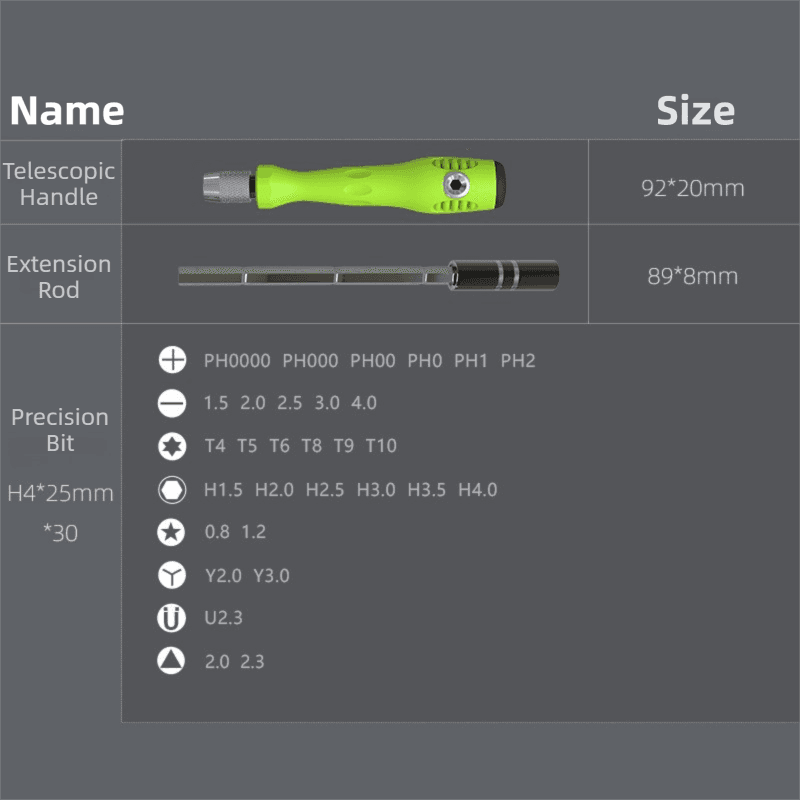
Task: Click the Y3.0 size label
Action: (271, 576)
